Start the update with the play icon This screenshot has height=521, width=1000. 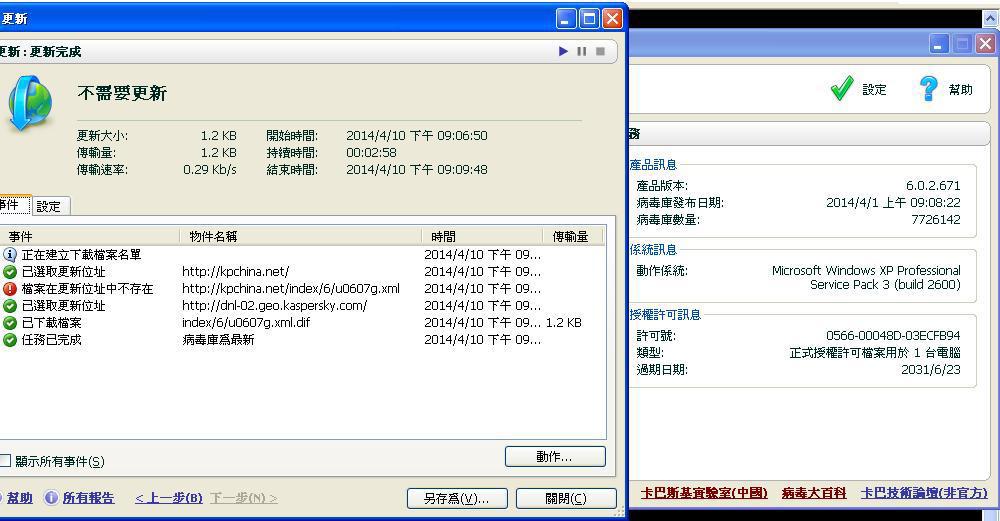tap(563, 52)
